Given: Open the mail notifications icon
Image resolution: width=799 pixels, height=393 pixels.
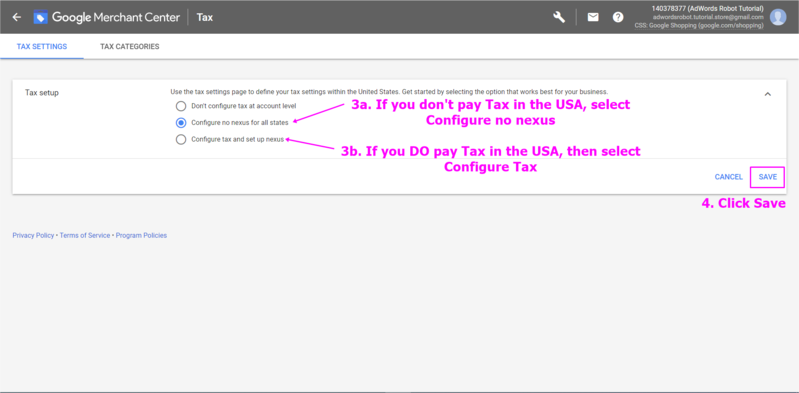Looking at the screenshot, I should 593,17.
